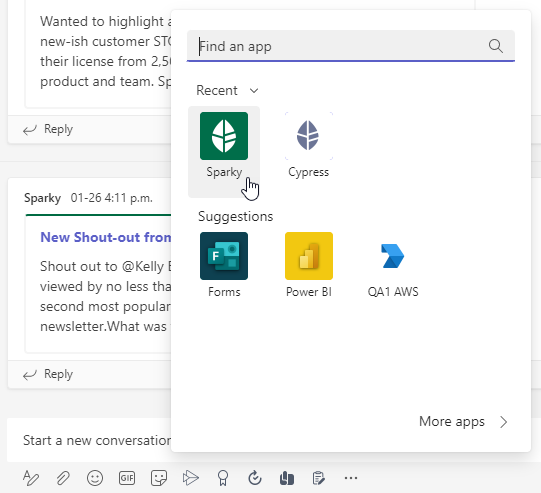Click the More apps chevron arrow
The image size is (541, 493).
point(504,422)
